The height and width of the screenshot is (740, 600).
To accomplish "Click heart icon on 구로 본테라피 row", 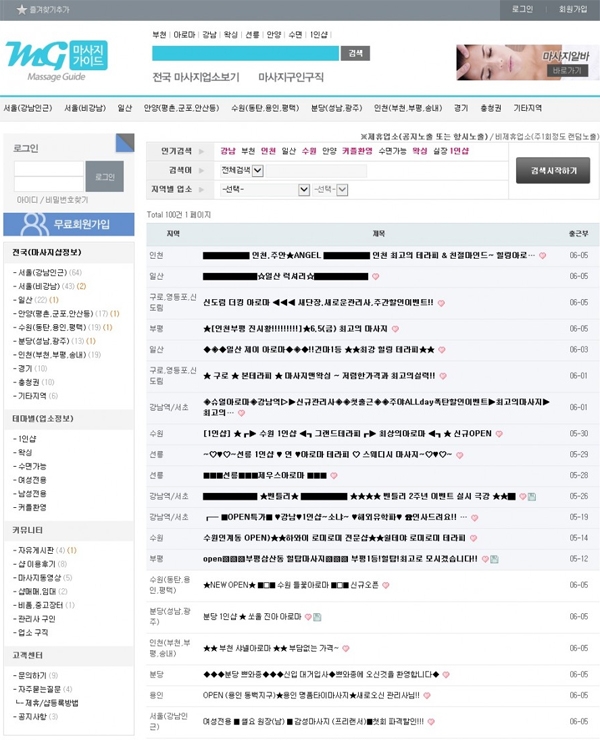I will click(x=443, y=376).
